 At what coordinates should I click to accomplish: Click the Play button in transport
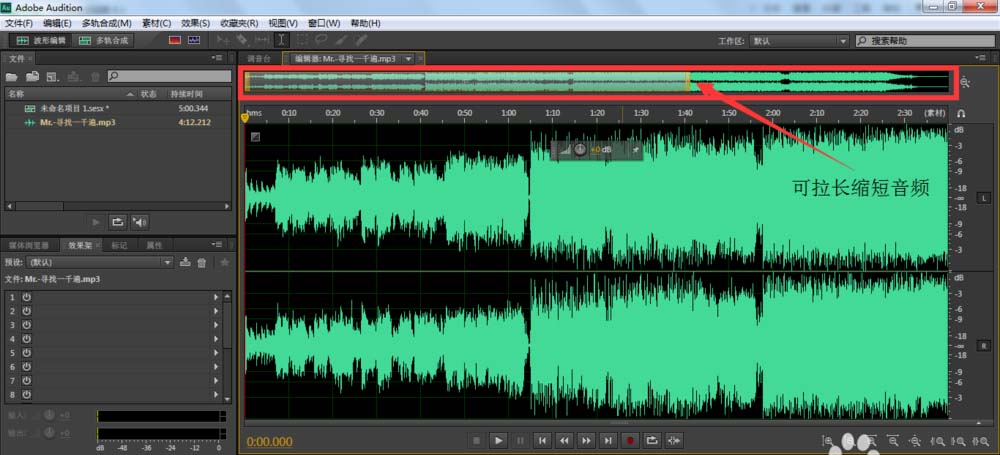pyautogui.click(x=498, y=440)
